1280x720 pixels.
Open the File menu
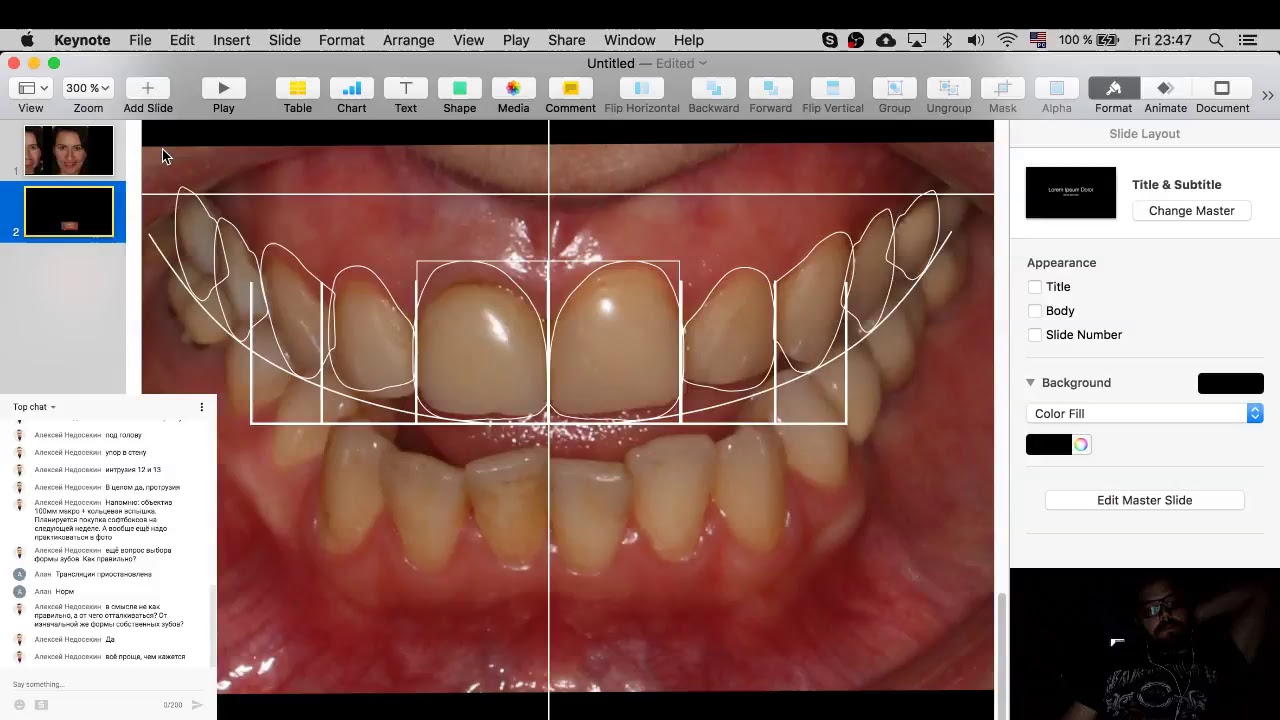pyautogui.click(x=140, y=40)
